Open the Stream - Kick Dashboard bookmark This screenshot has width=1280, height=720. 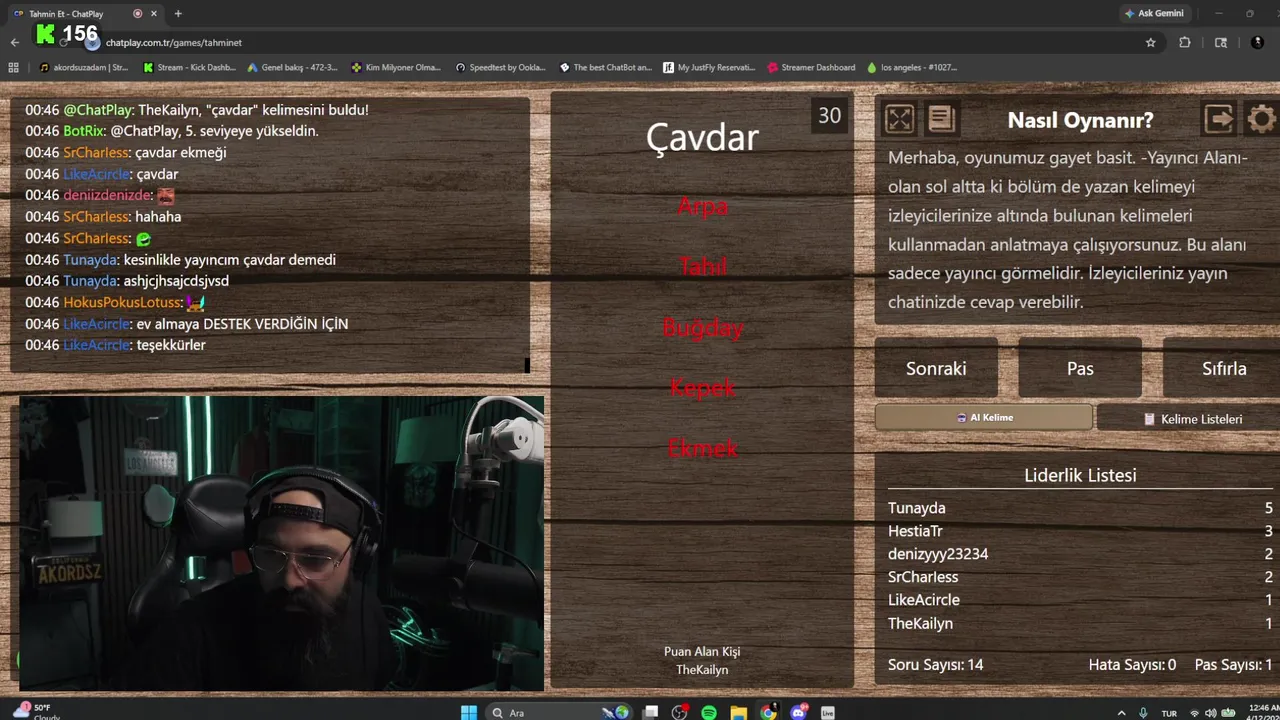[189, 68]
